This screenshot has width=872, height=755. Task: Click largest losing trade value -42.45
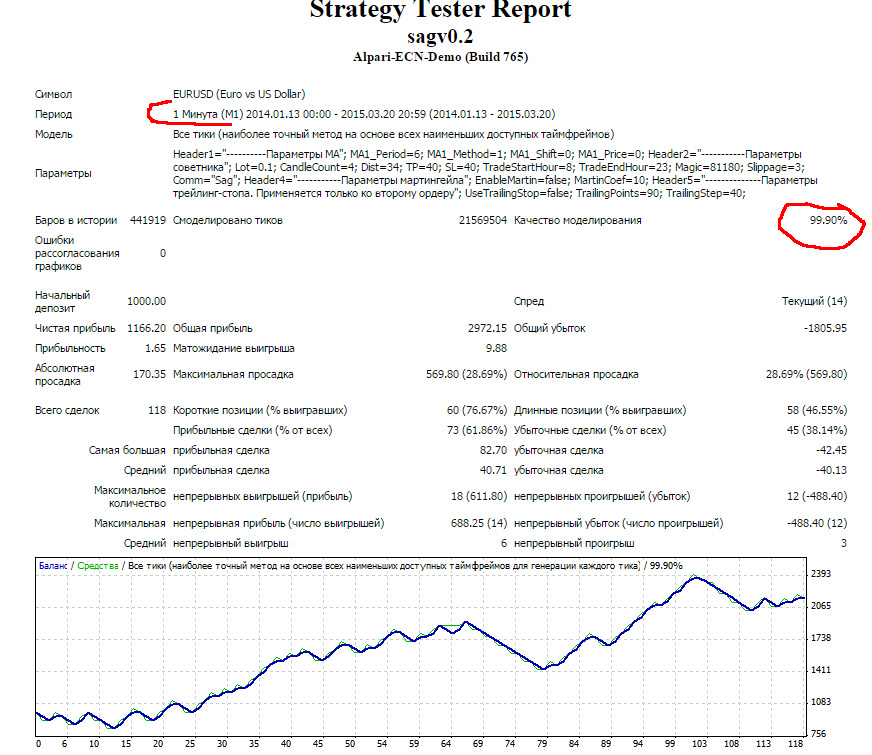click(x=831, y=450)
